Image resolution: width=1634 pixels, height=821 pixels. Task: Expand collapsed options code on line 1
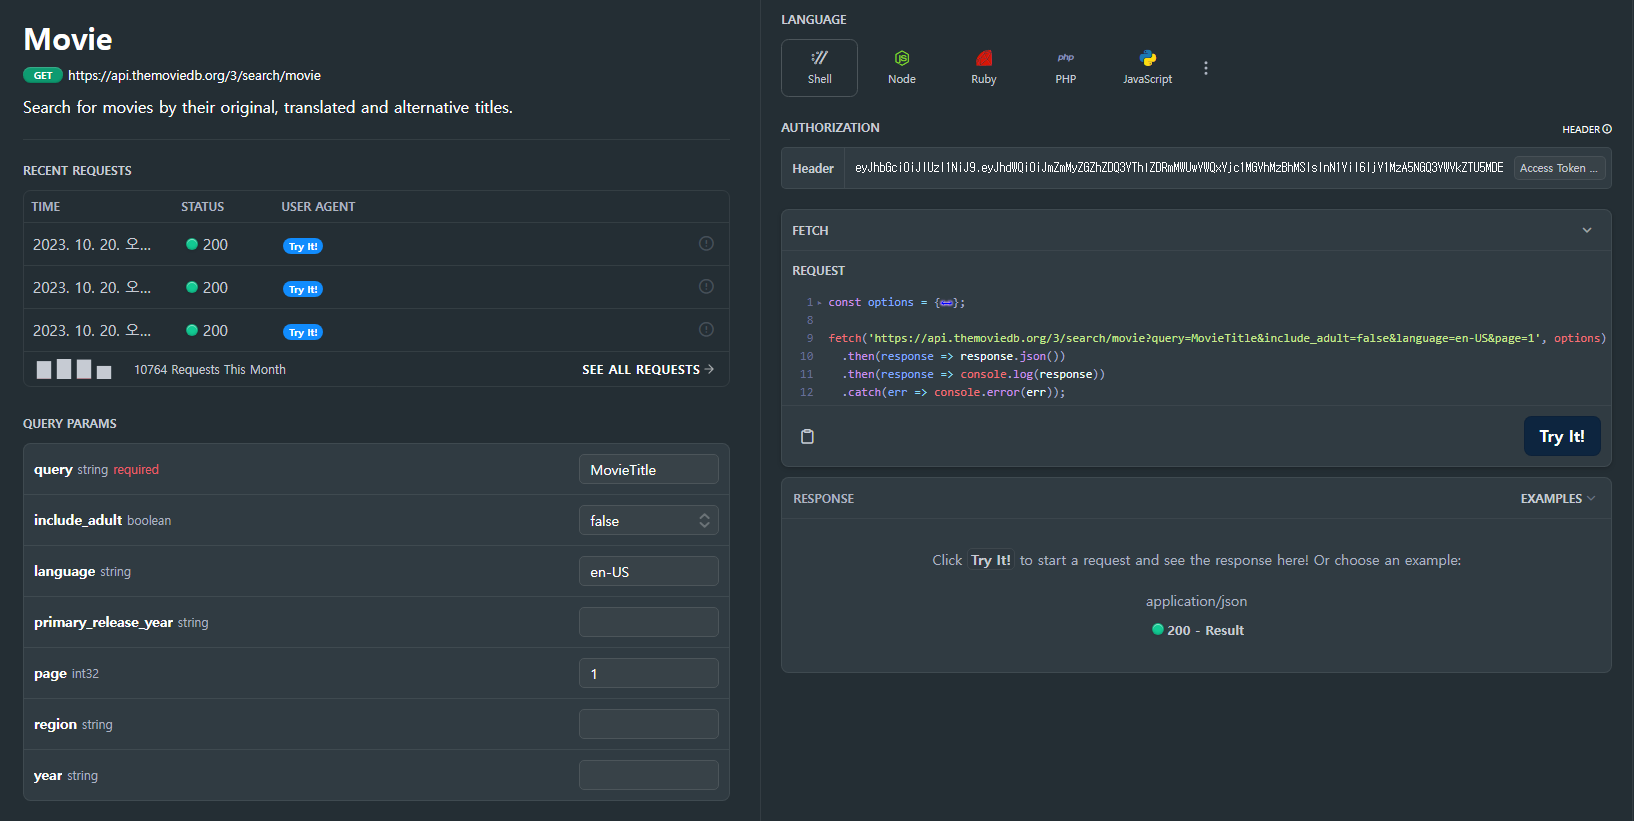click(x=946, y=302)
